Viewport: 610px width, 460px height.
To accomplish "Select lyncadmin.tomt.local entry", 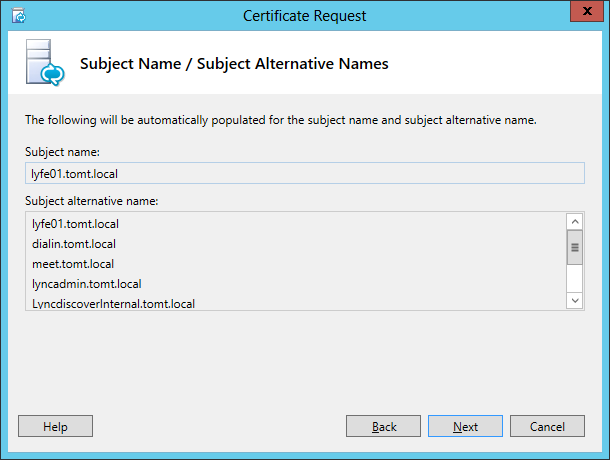I will (86, 284).
